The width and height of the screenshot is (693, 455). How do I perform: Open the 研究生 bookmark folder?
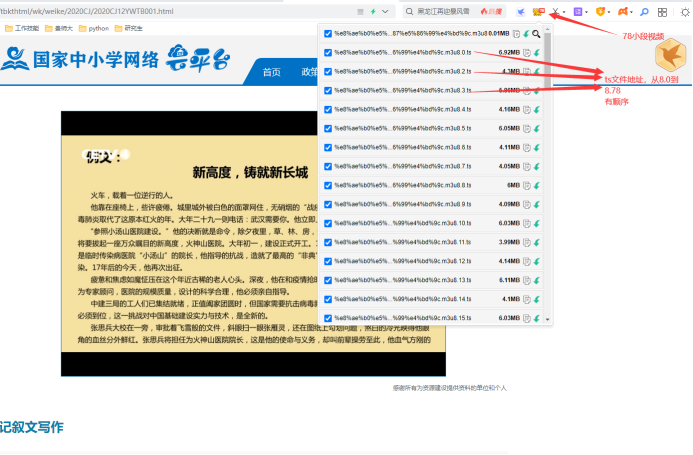129,28
